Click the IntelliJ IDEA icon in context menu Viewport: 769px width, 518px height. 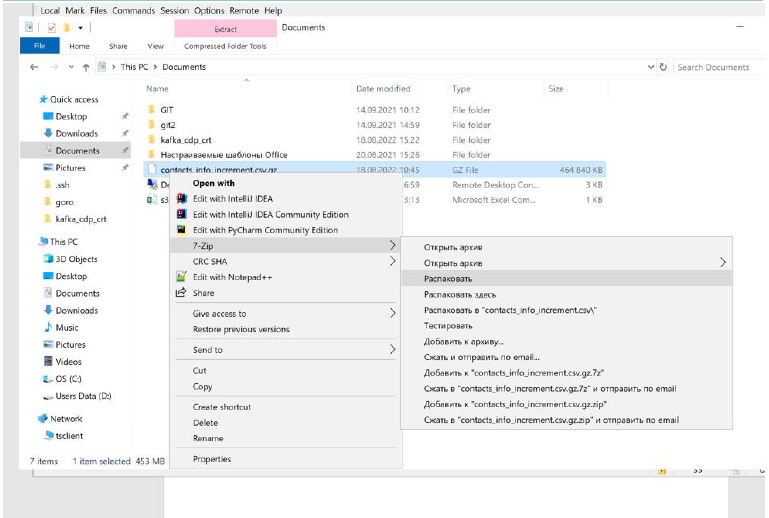point(181,199)
